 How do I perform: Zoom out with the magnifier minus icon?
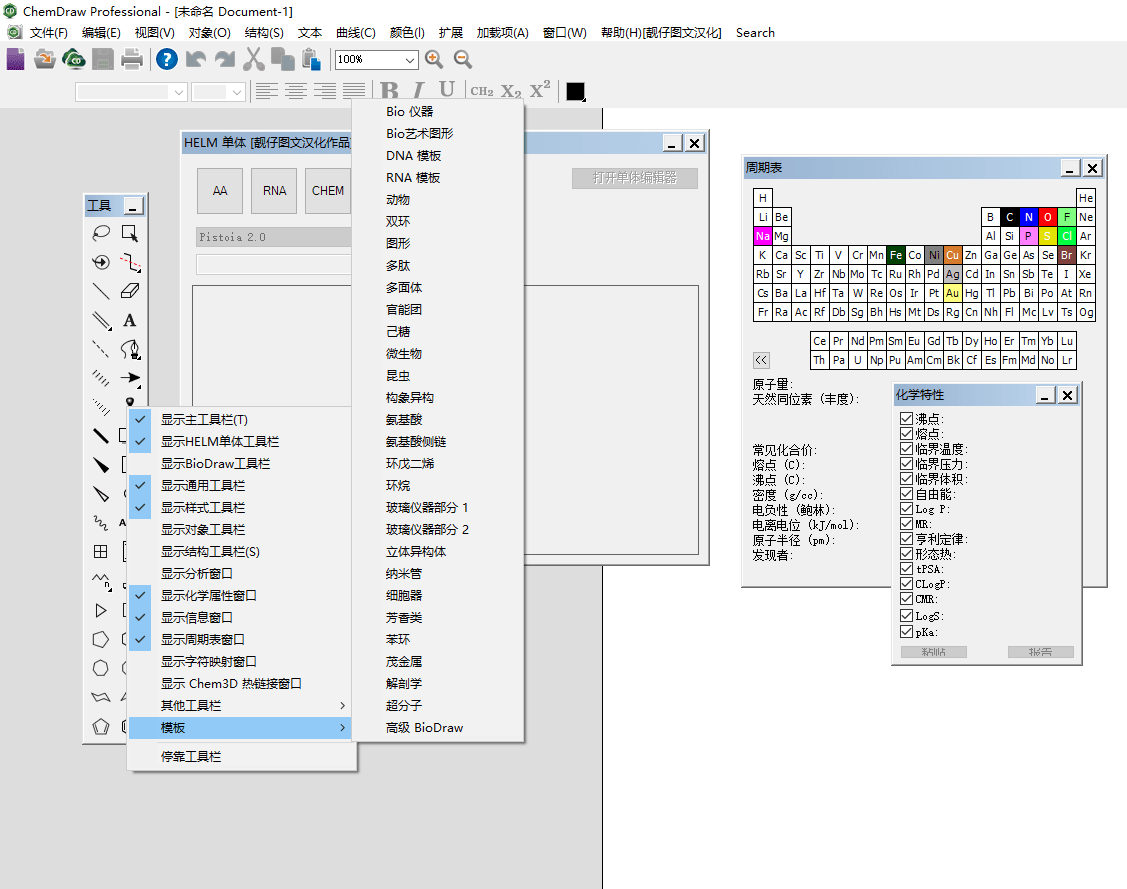(463, 59)
